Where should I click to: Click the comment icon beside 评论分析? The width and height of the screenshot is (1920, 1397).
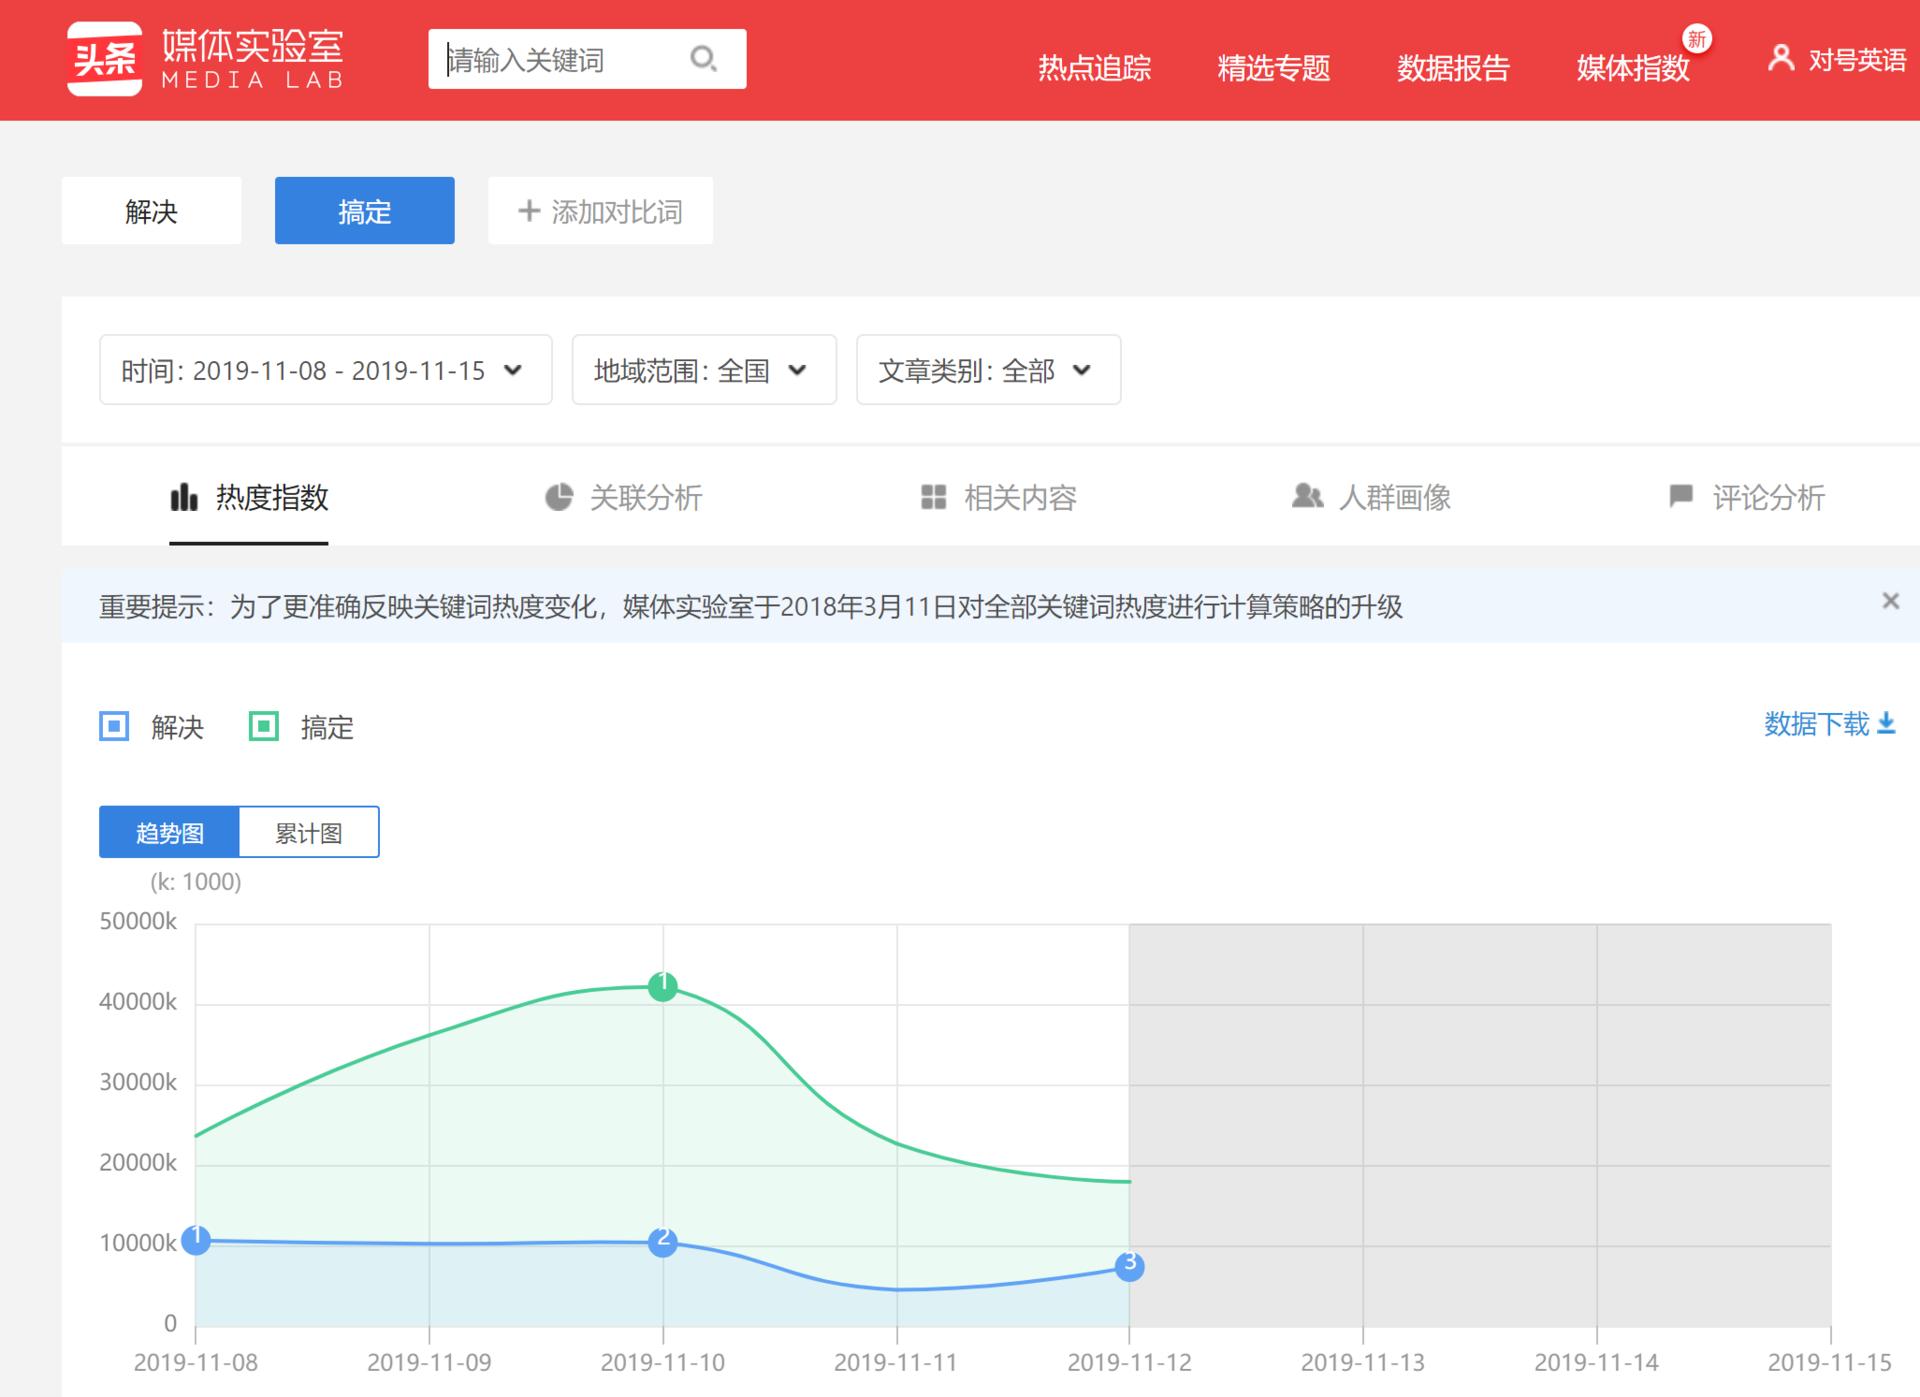click(x=1680, y=496)
